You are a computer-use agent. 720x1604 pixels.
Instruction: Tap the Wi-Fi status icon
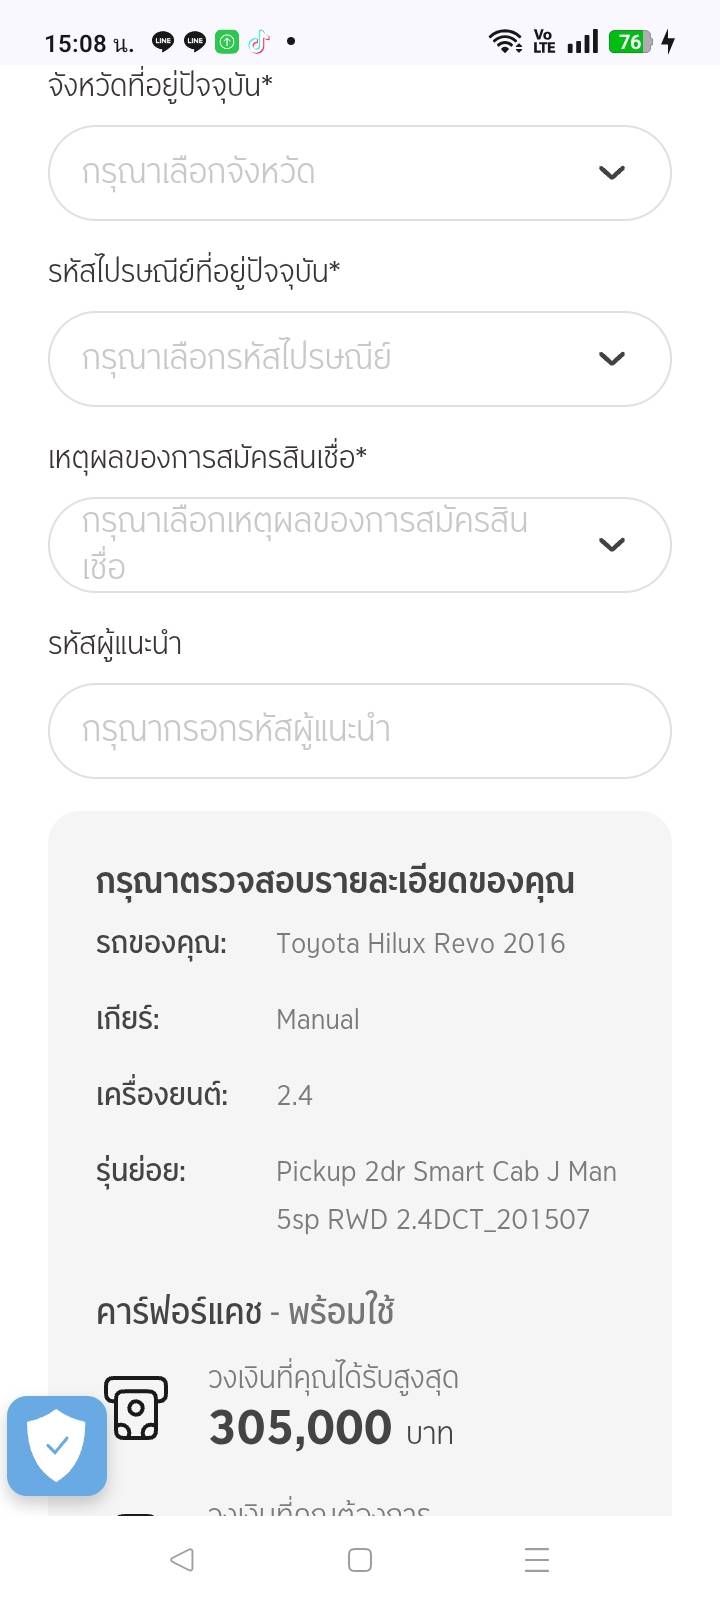point(505,42)
